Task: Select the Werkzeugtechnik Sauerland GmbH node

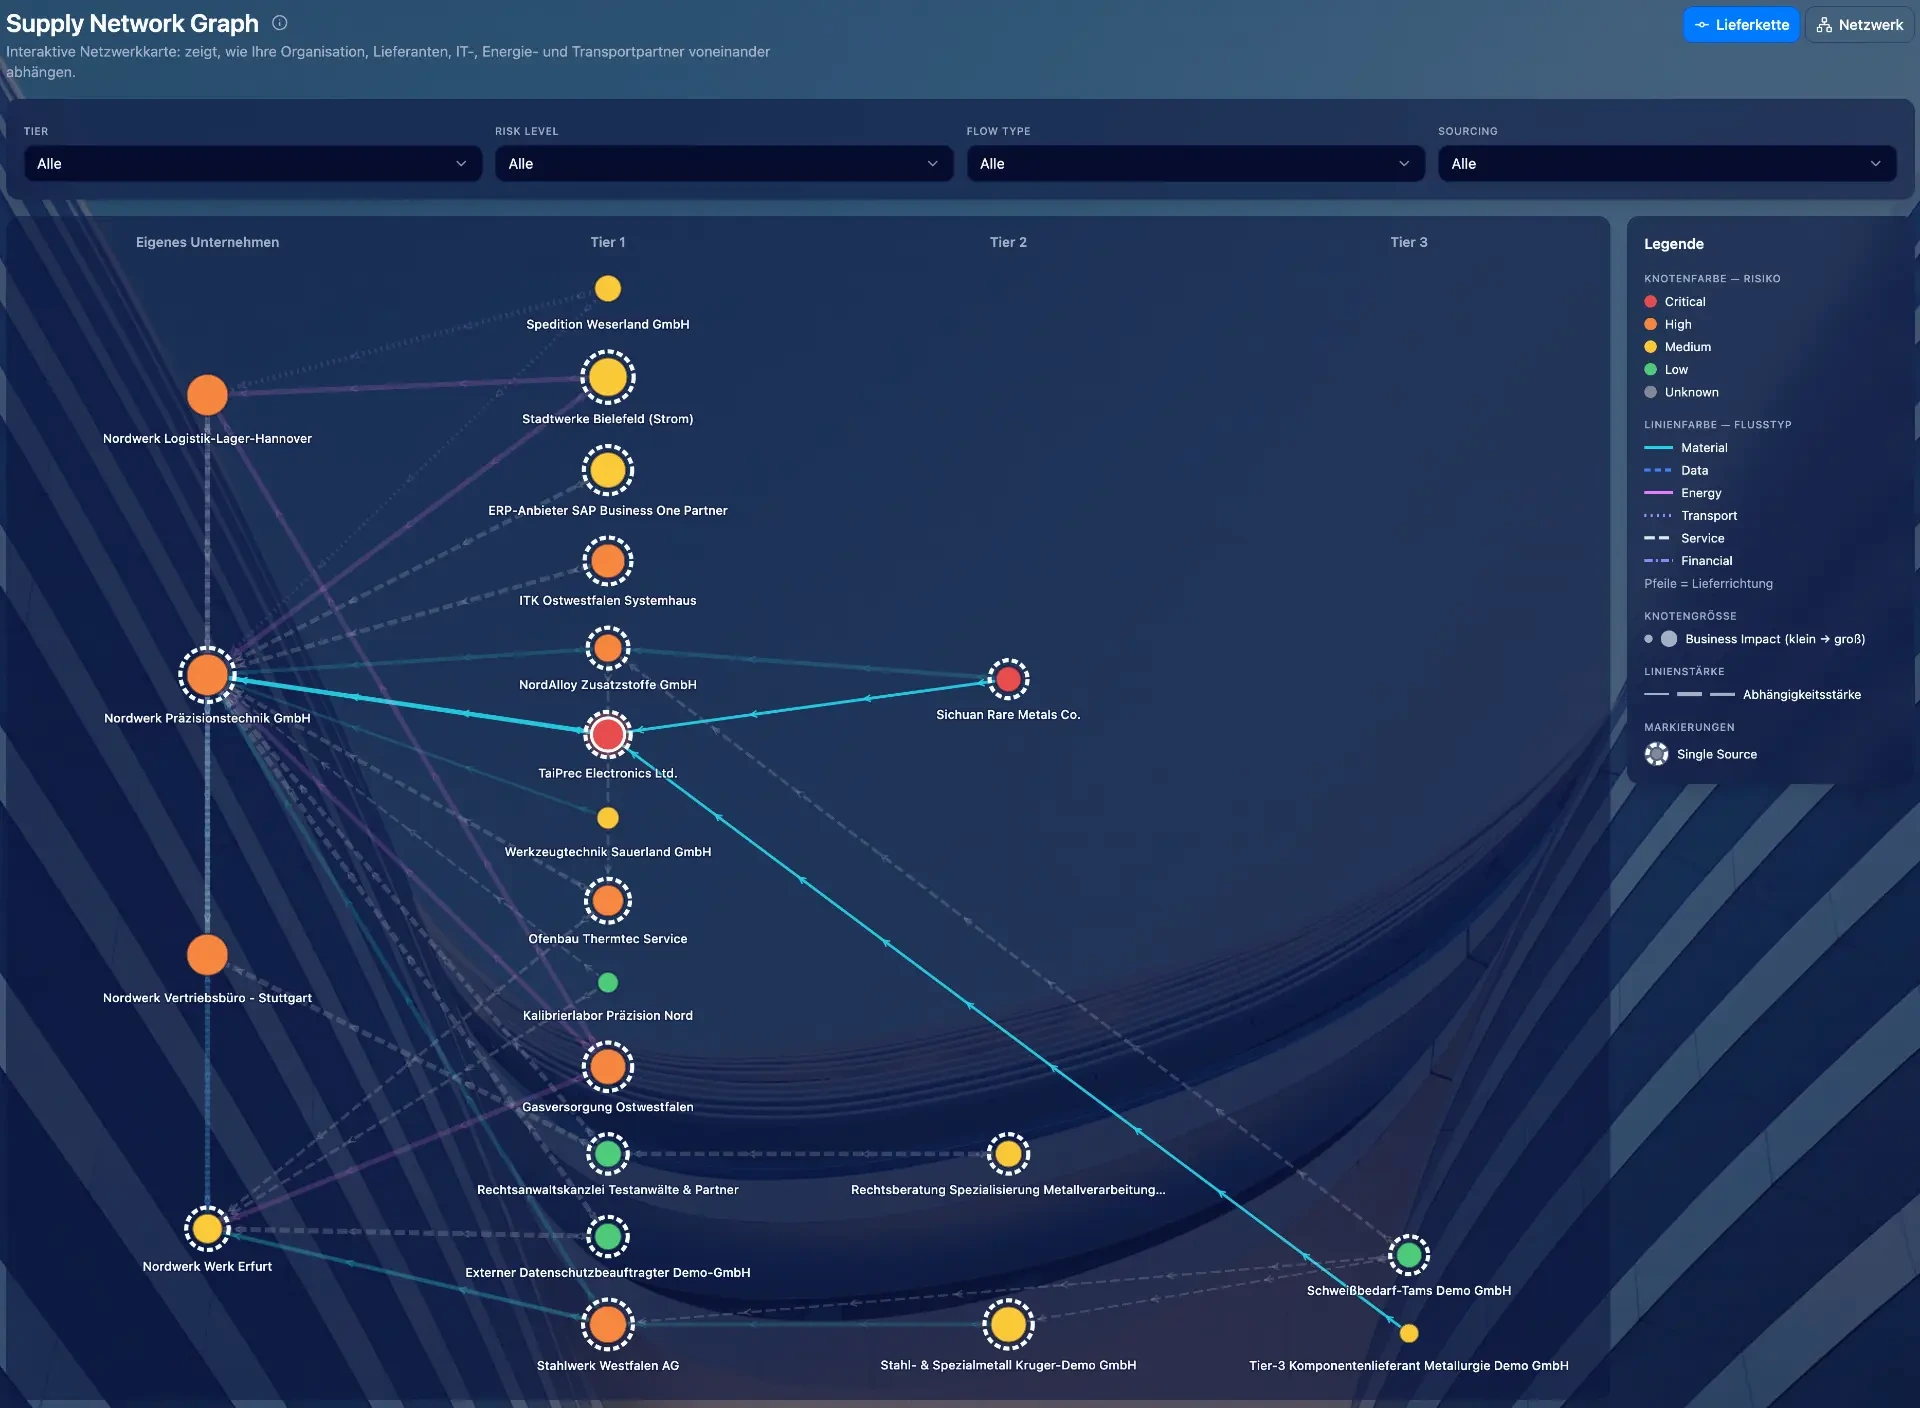Action: (608, 818)
